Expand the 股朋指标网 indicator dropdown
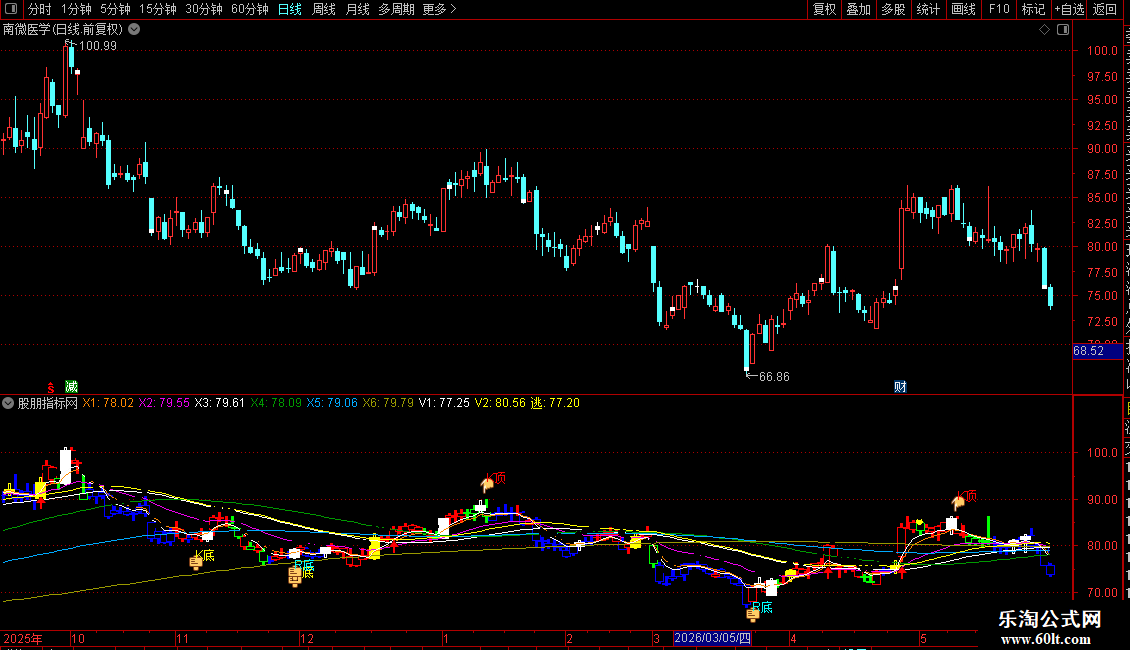The width and height of the screenshot is (1130, 650). click(x=8, y=403)
